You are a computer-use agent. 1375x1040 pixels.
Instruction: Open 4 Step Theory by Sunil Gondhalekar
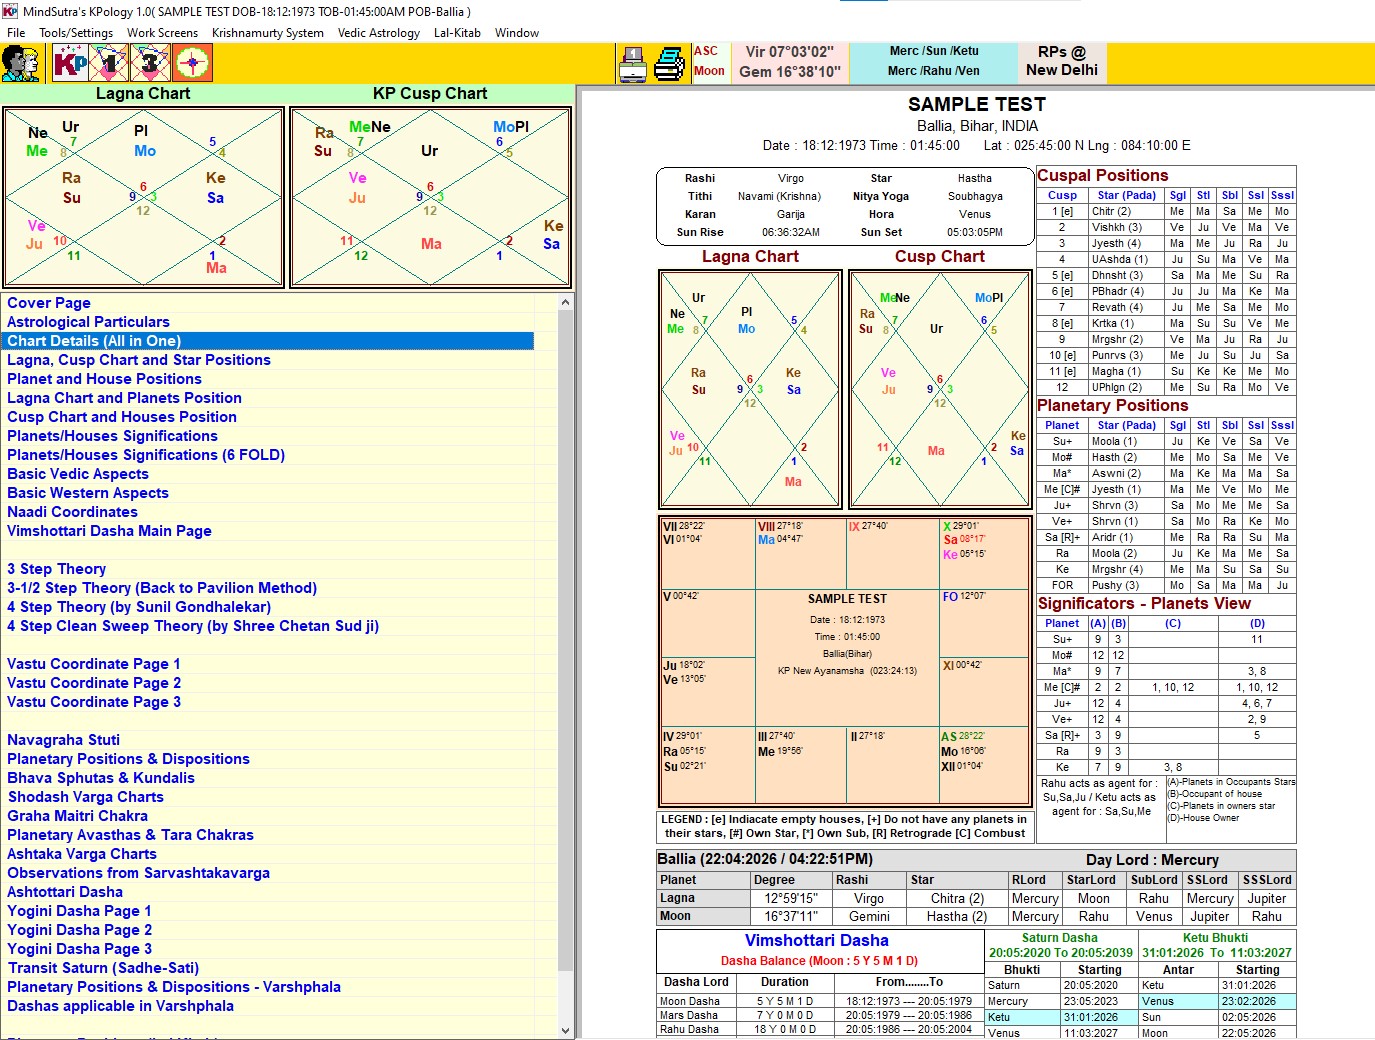(139, 607)
